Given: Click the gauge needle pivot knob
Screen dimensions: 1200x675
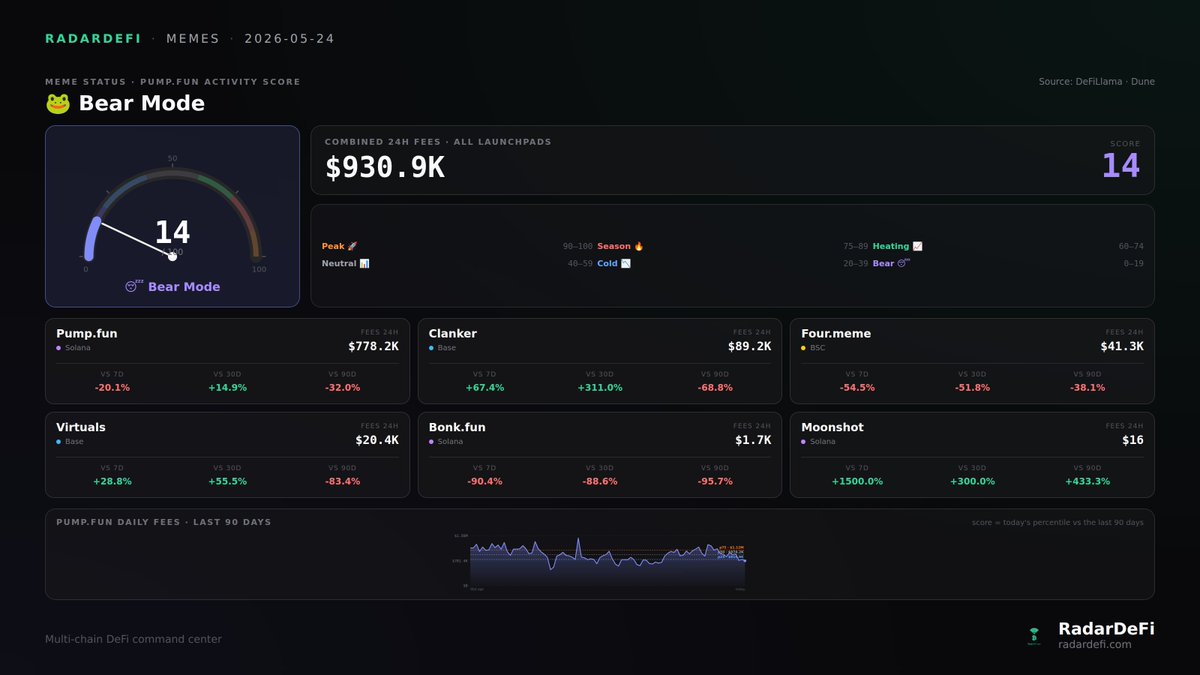Looking at the screenshot, I should (172, 256).
